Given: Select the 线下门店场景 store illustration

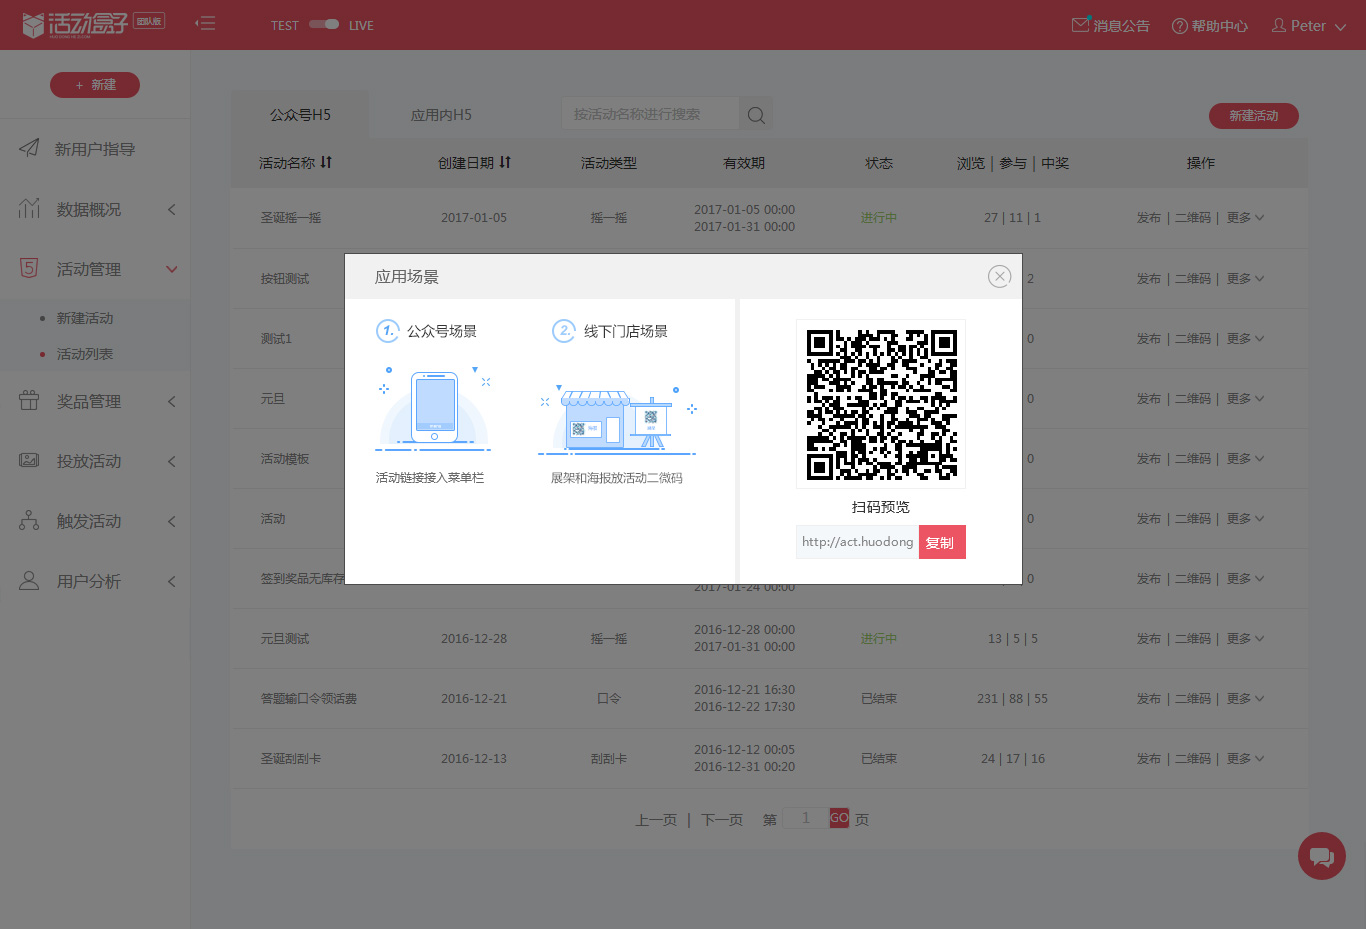Looking at the screenshot, I should click(617, 417).
